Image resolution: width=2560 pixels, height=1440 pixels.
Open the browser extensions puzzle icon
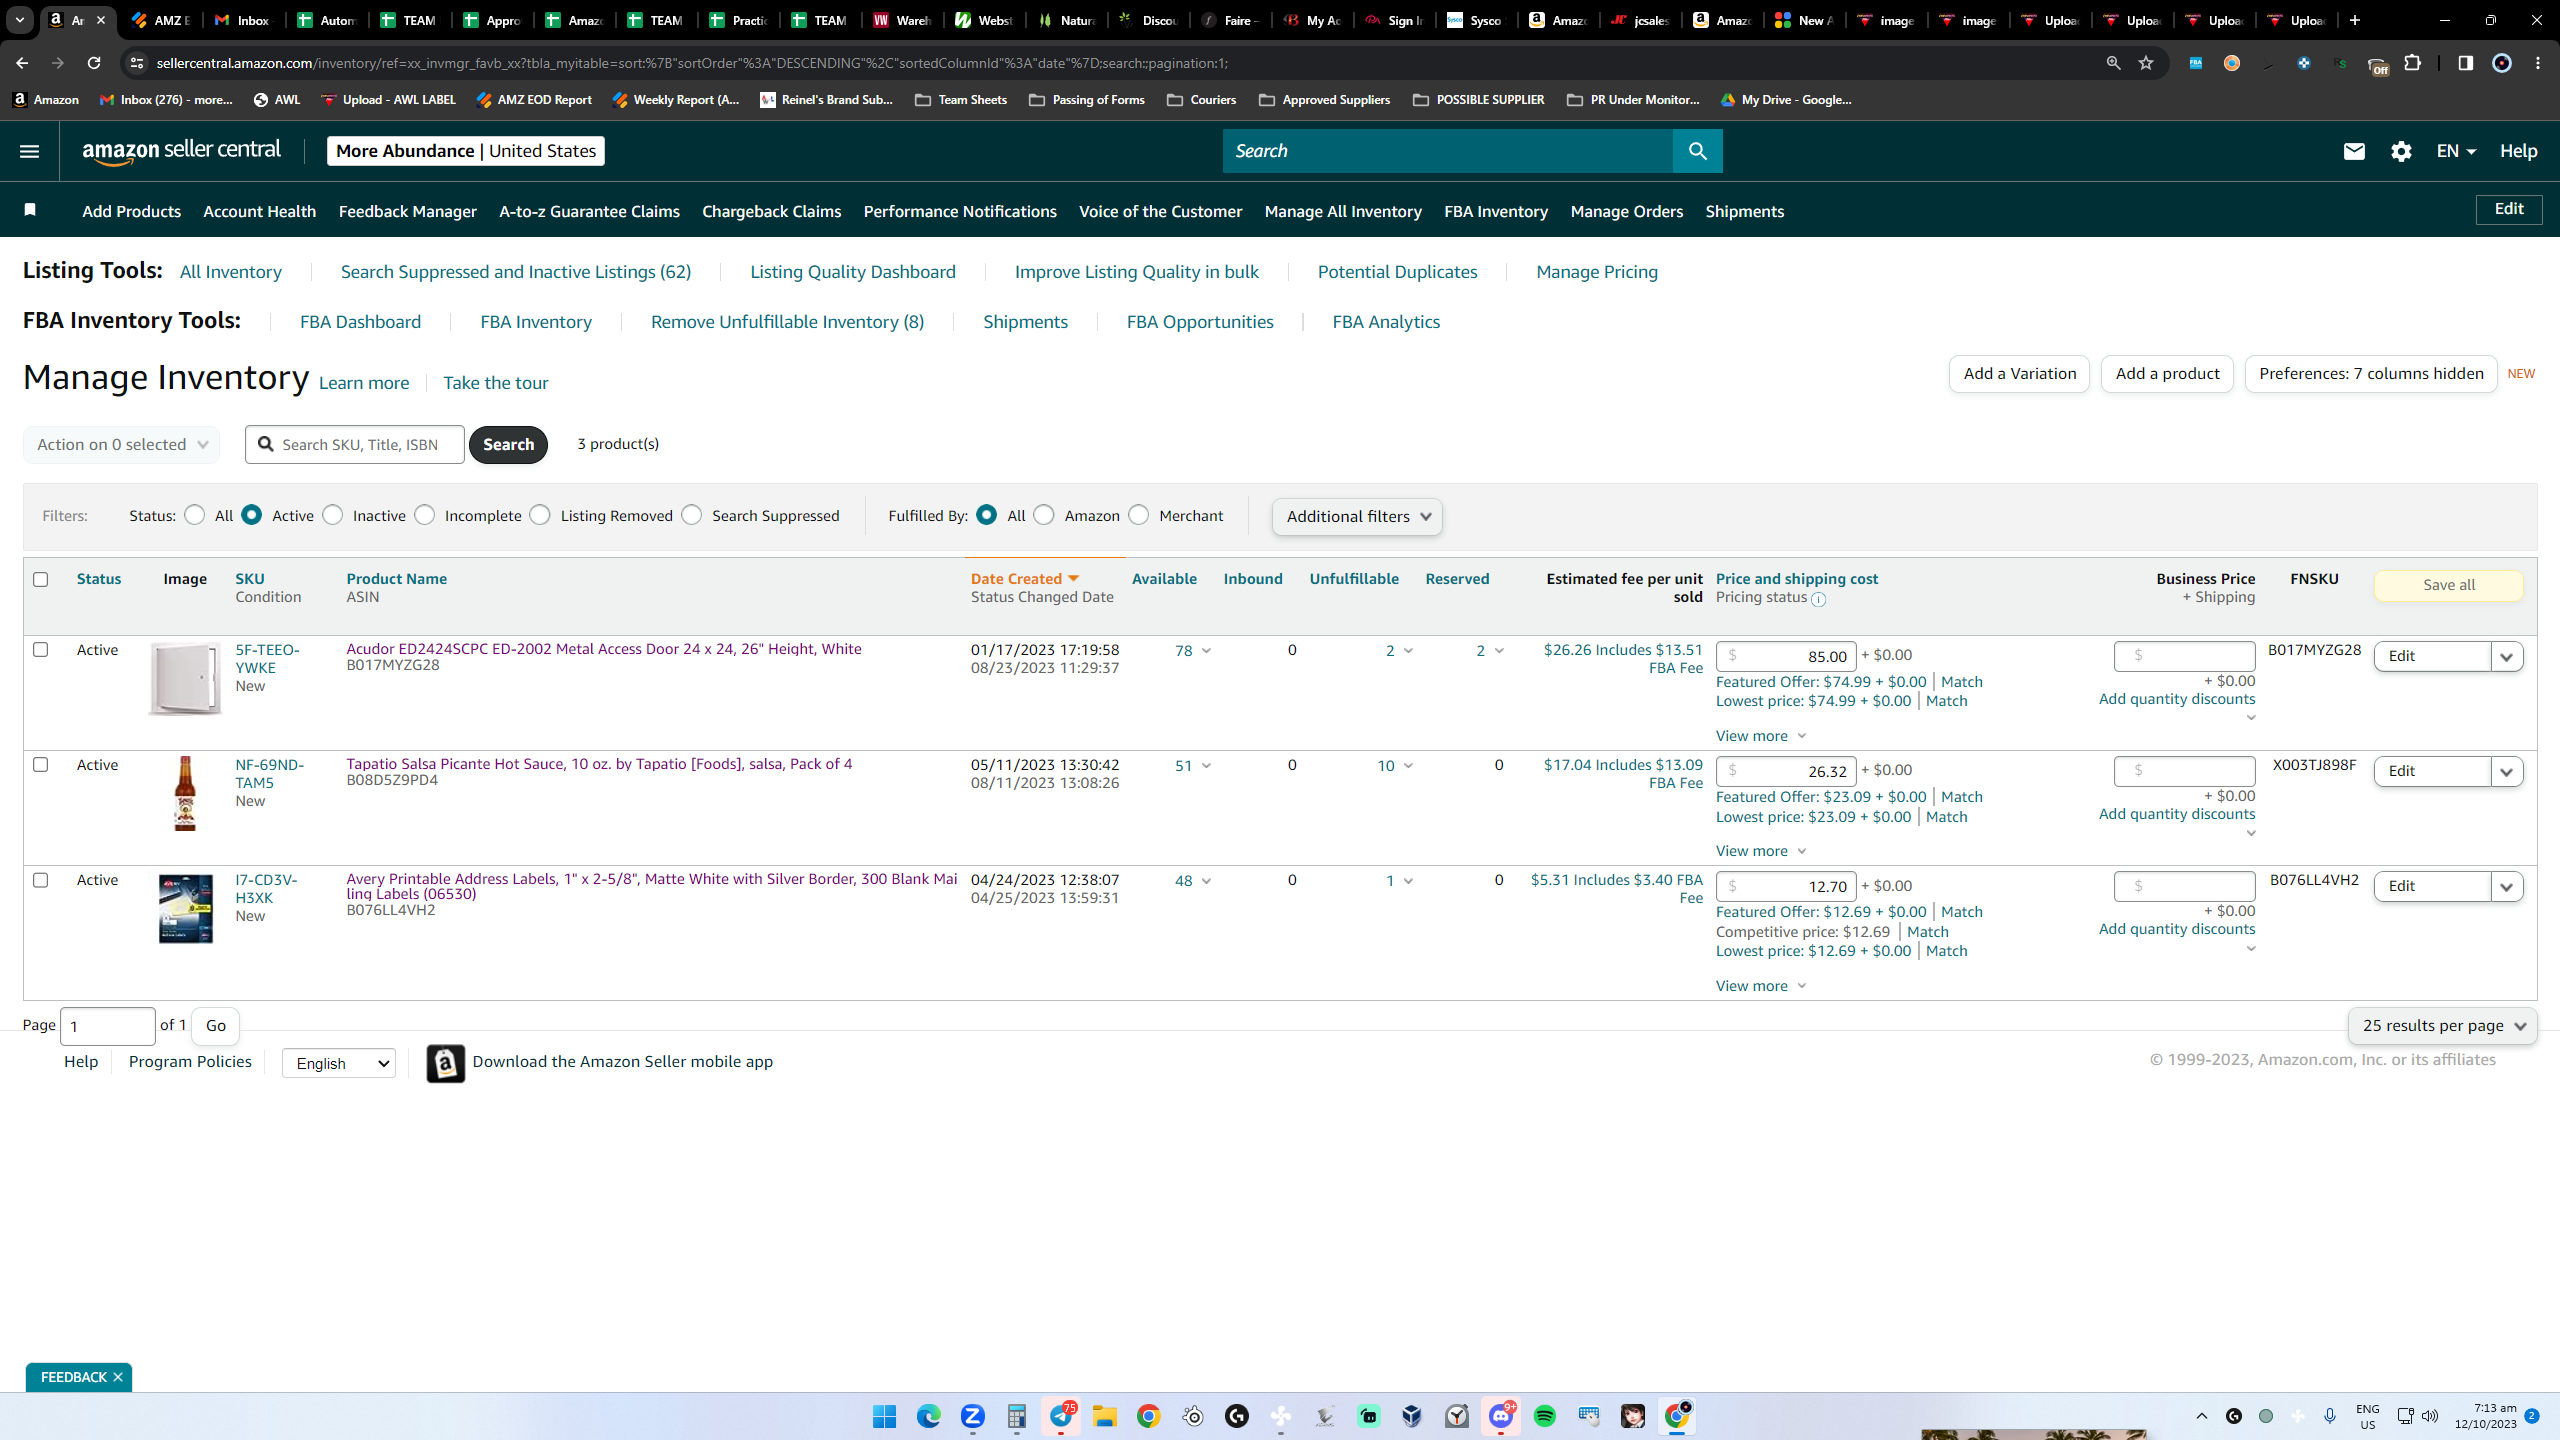(x=2413, y=63)
